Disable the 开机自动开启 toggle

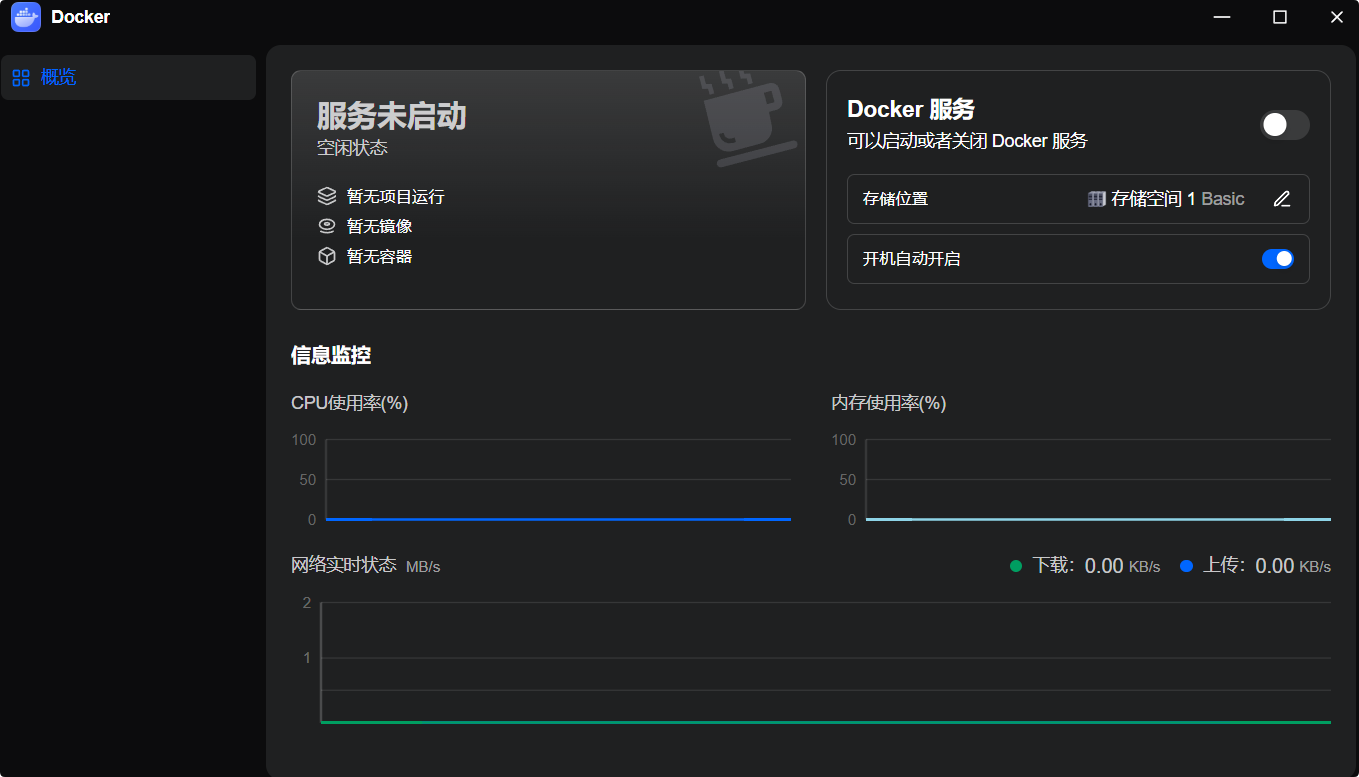click(1278, 259)
